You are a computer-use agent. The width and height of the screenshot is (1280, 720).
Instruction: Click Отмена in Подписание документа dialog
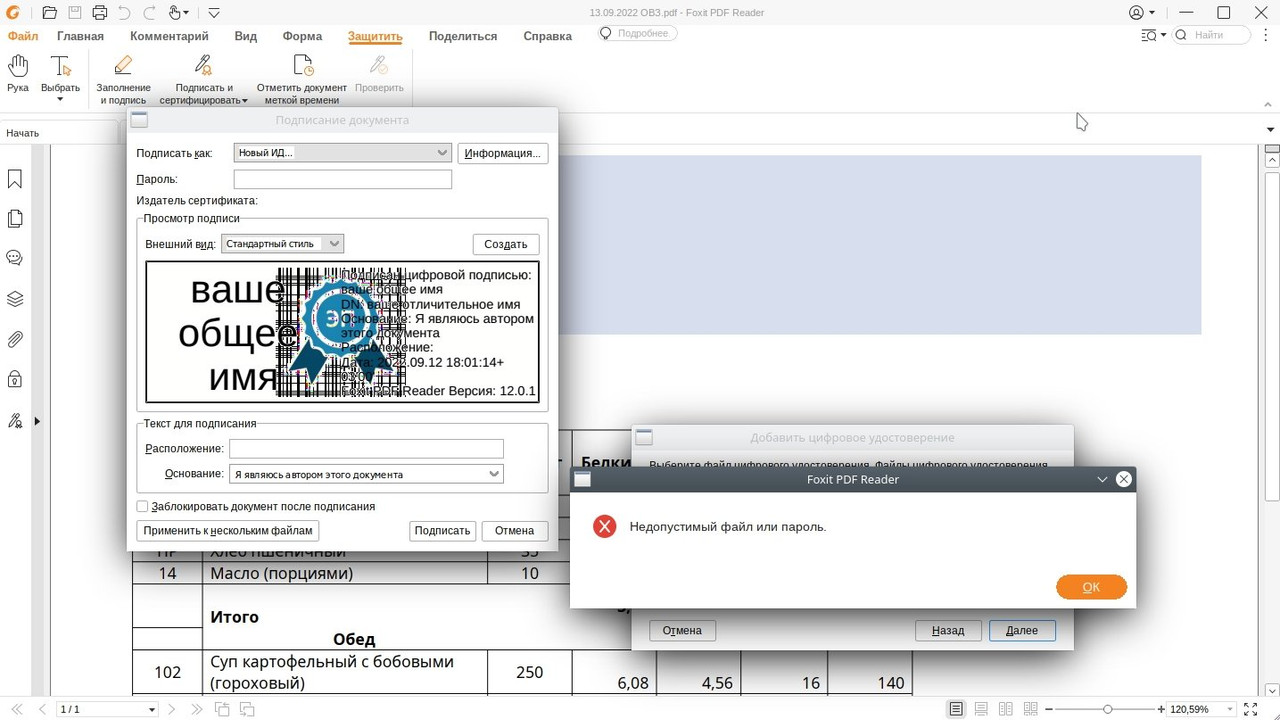[x=514, y=531]
